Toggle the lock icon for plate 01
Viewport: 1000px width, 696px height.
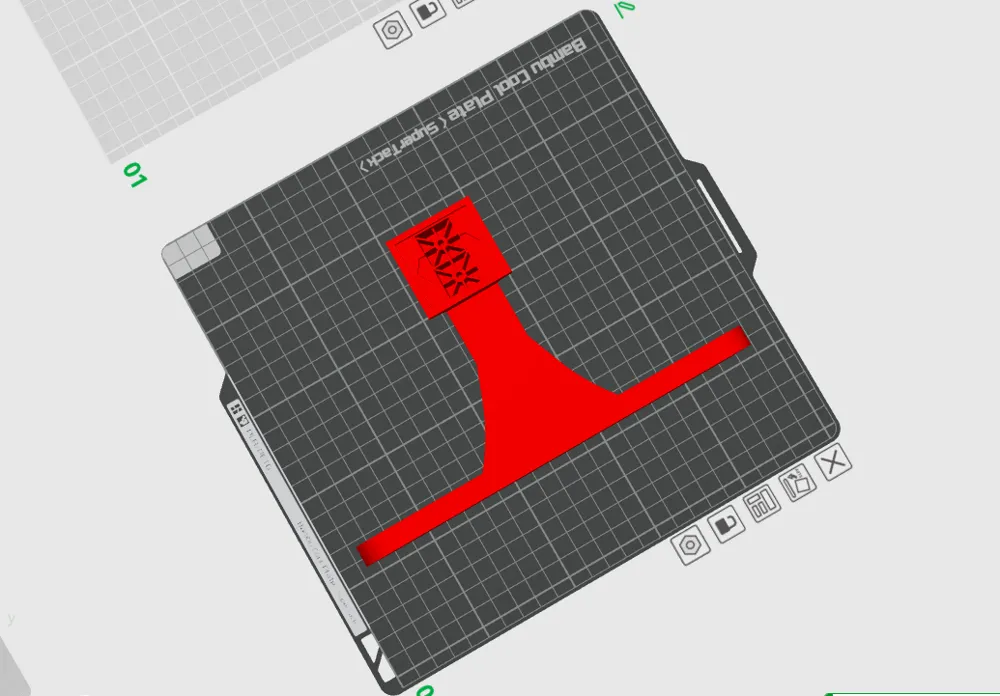tap(427, 10)
